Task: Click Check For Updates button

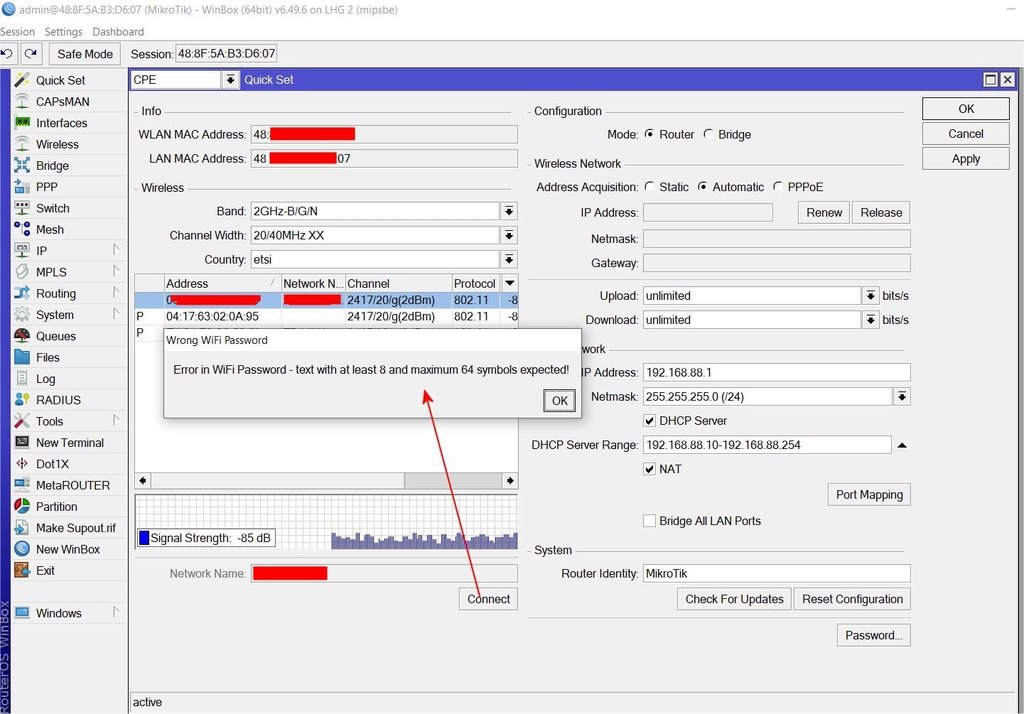Action: [734, 599]
